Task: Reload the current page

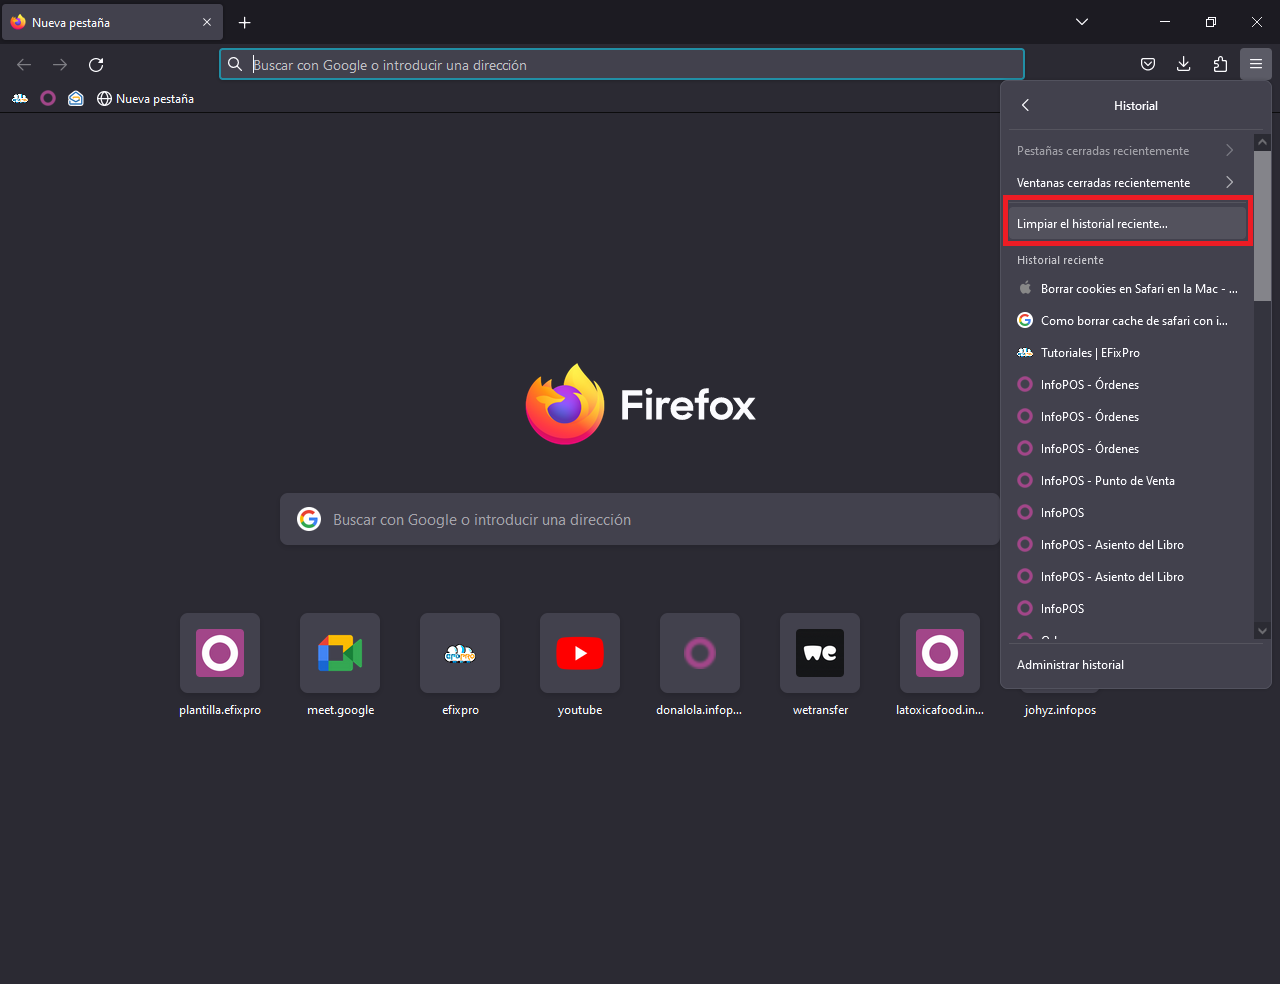Action: [x=96, y=65]
